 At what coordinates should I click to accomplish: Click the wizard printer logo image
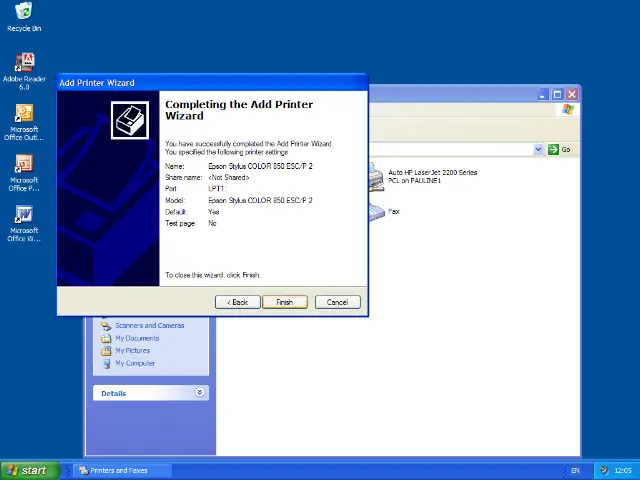(130, 120)
